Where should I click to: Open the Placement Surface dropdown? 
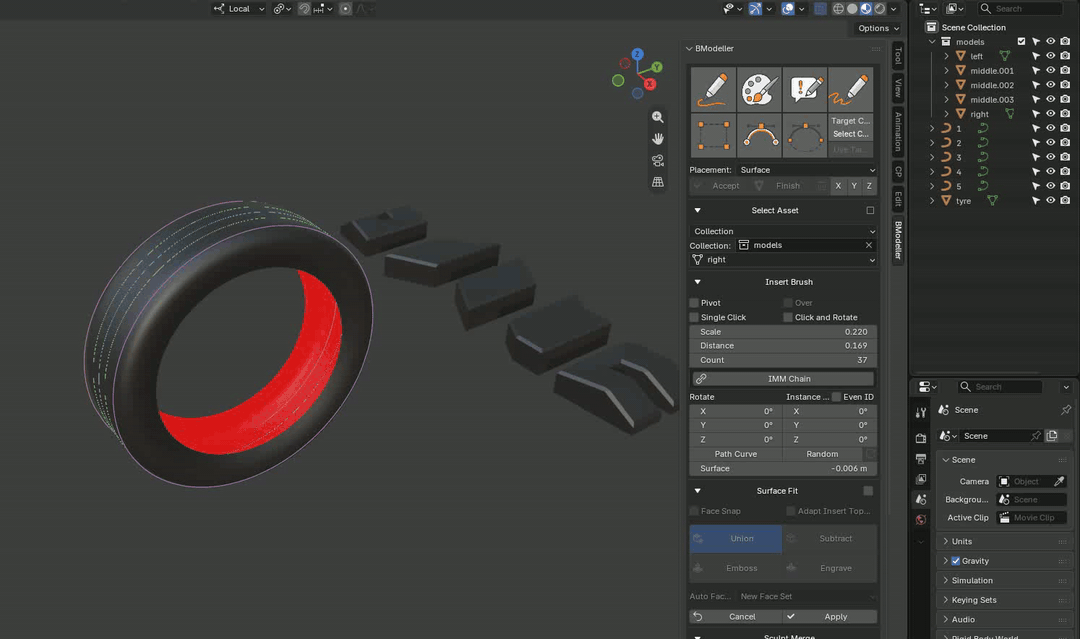click(807, 170)
